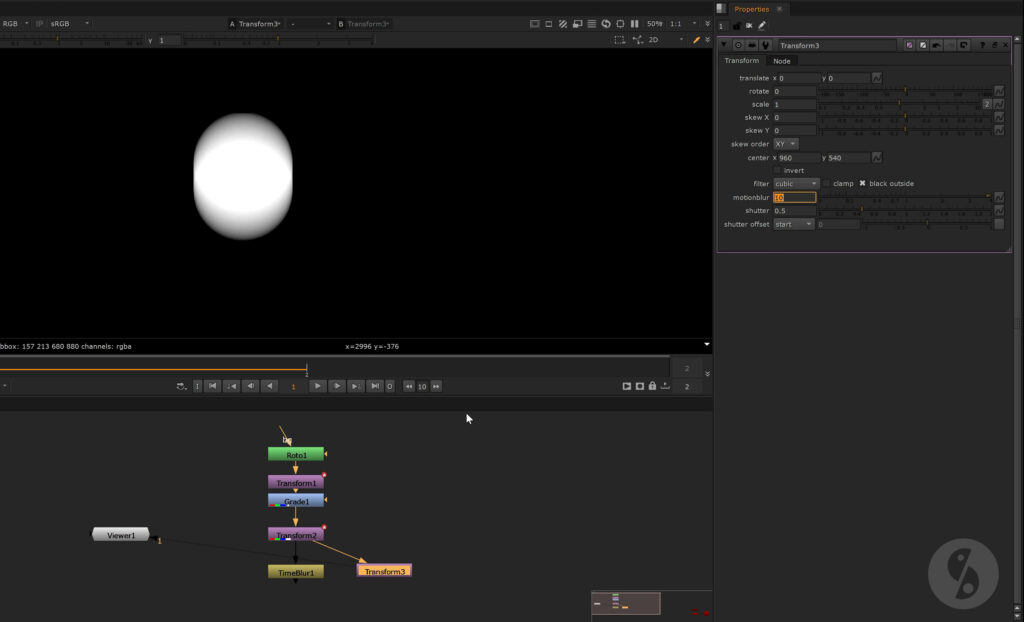This screenshot has width=1024, height=622.
Task: Float the Transform3 properties panel
Action: coord(995,45)
